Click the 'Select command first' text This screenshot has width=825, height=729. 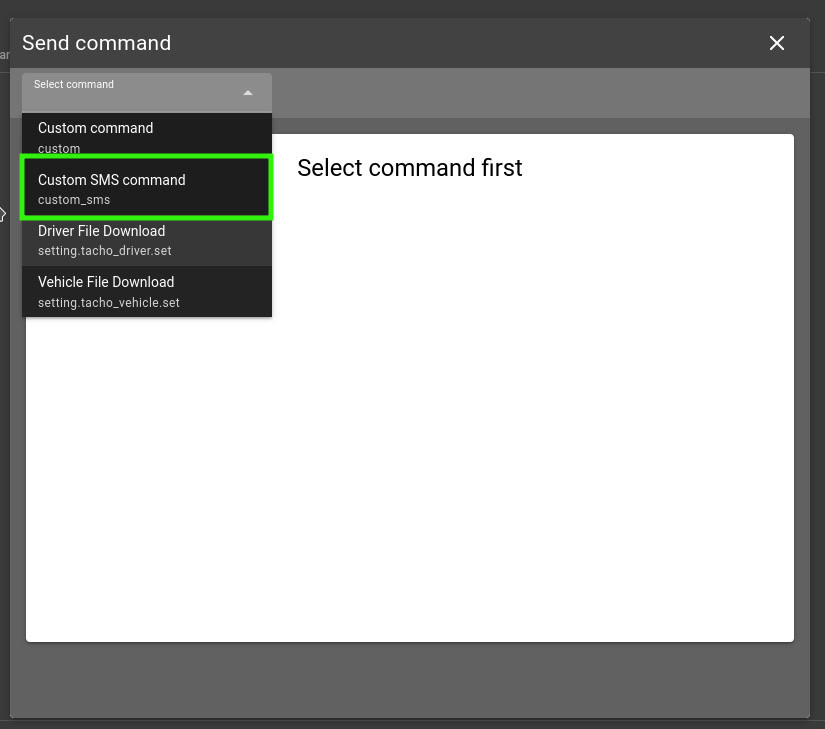409,168
